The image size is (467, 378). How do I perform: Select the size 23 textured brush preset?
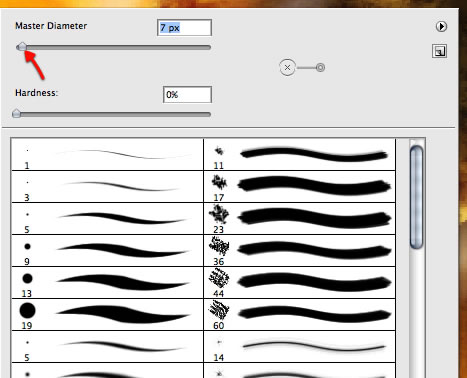click(299, 218)
